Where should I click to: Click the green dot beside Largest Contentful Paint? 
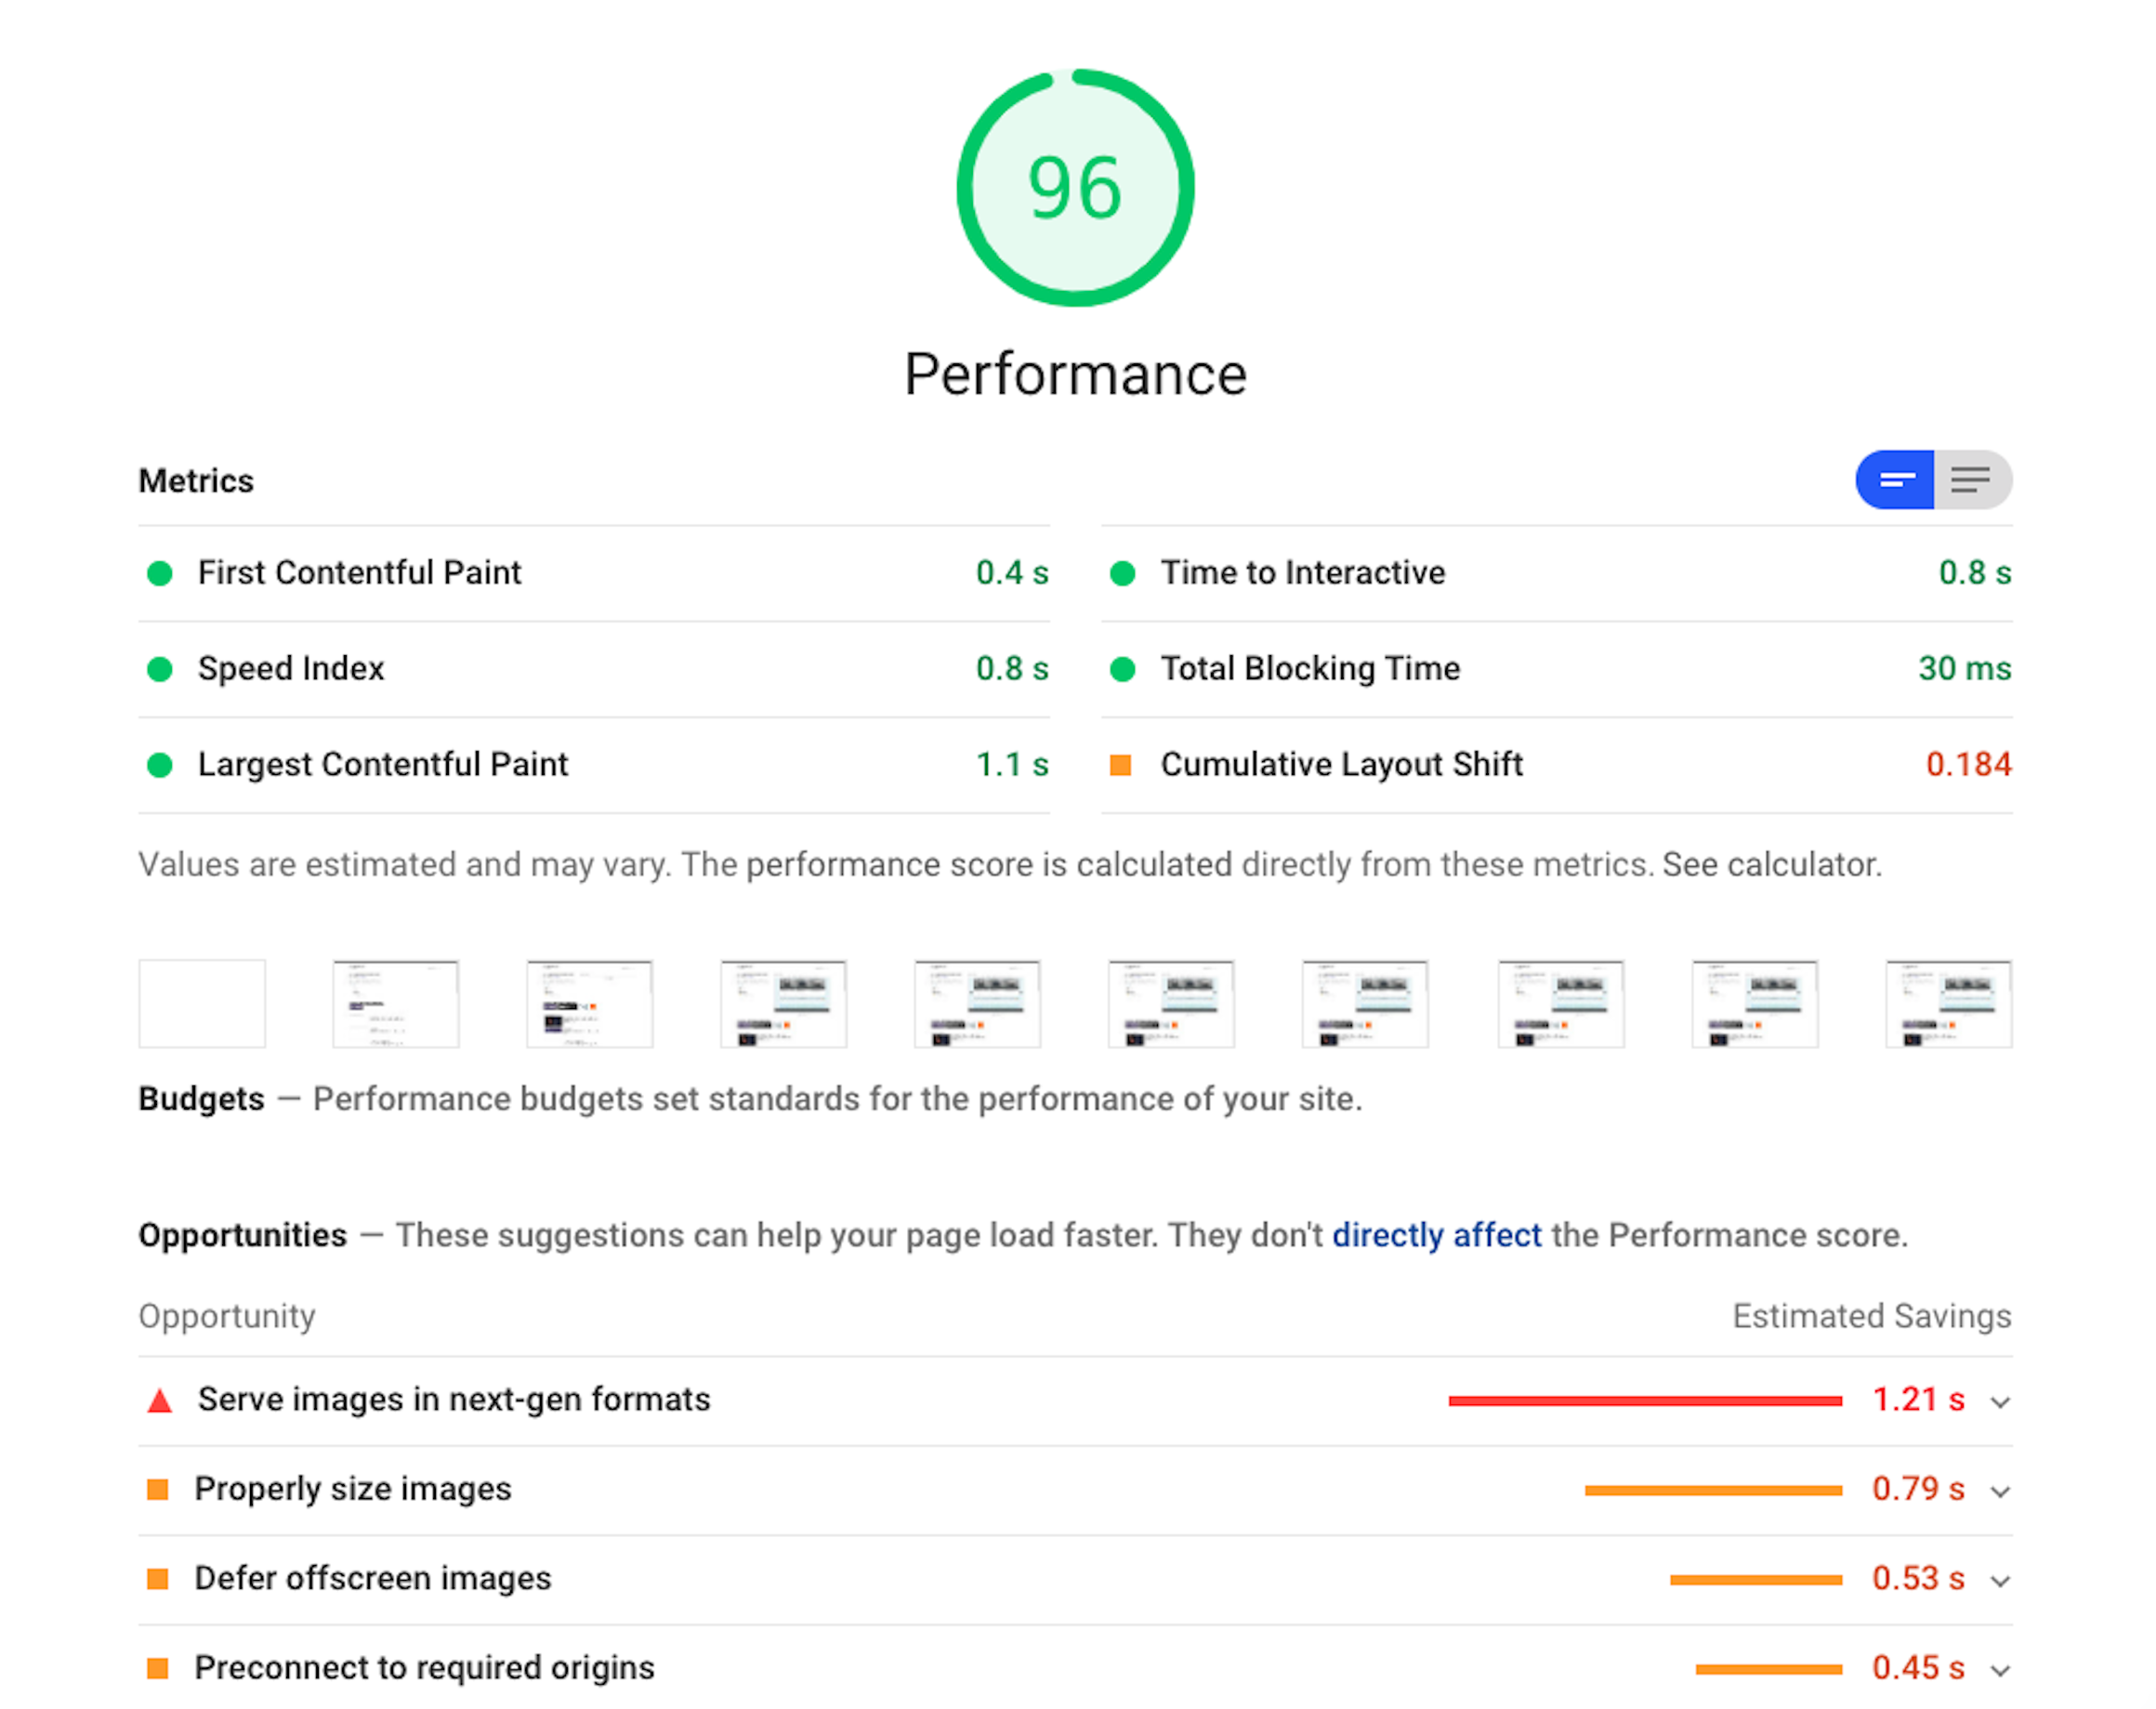(x=159, y=765)
